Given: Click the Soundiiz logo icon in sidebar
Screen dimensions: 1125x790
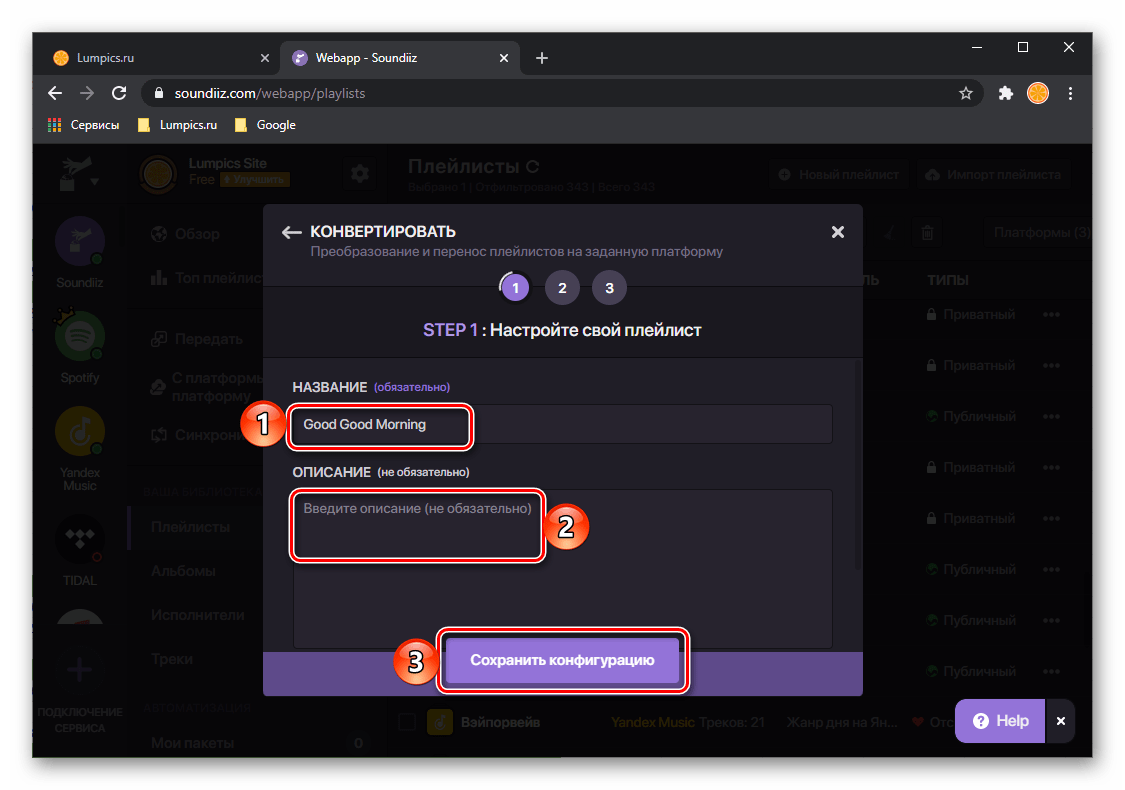Looking at the screenshot, I should click(x=80, y=242).
